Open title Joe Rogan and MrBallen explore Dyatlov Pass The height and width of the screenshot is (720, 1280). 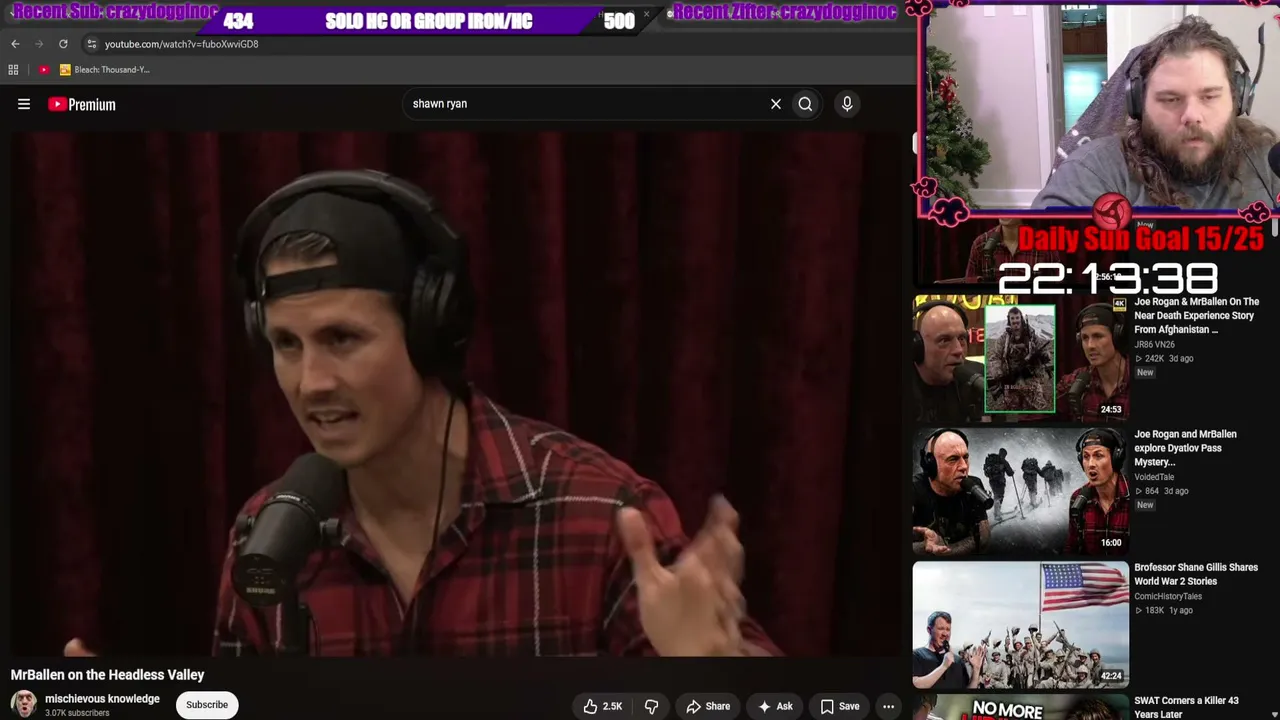coord(1186,448)
